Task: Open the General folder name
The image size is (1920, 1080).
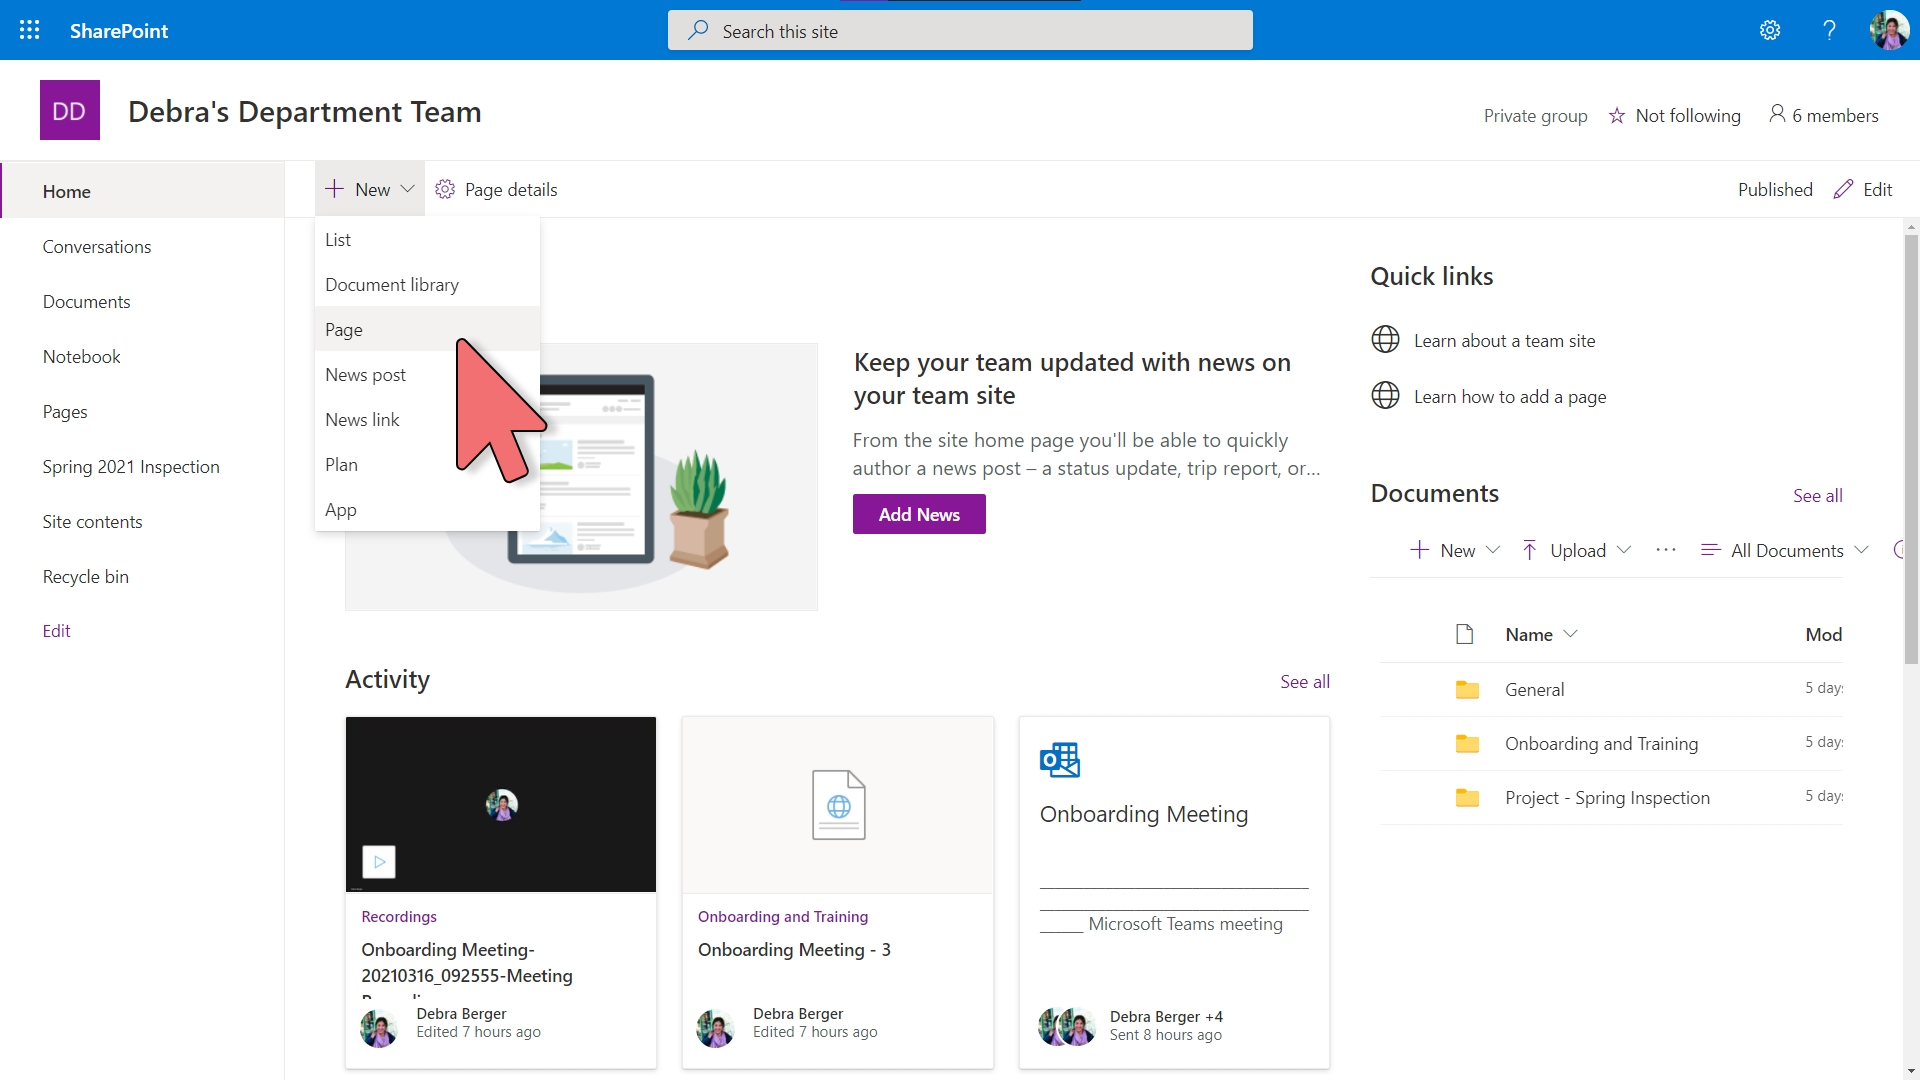Action: pyautogui.click(x=1534, y=689)
